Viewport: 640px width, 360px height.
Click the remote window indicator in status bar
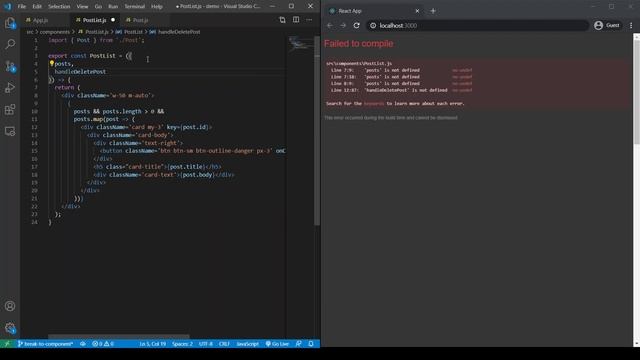pyautogui.click(x=7, y=344)
